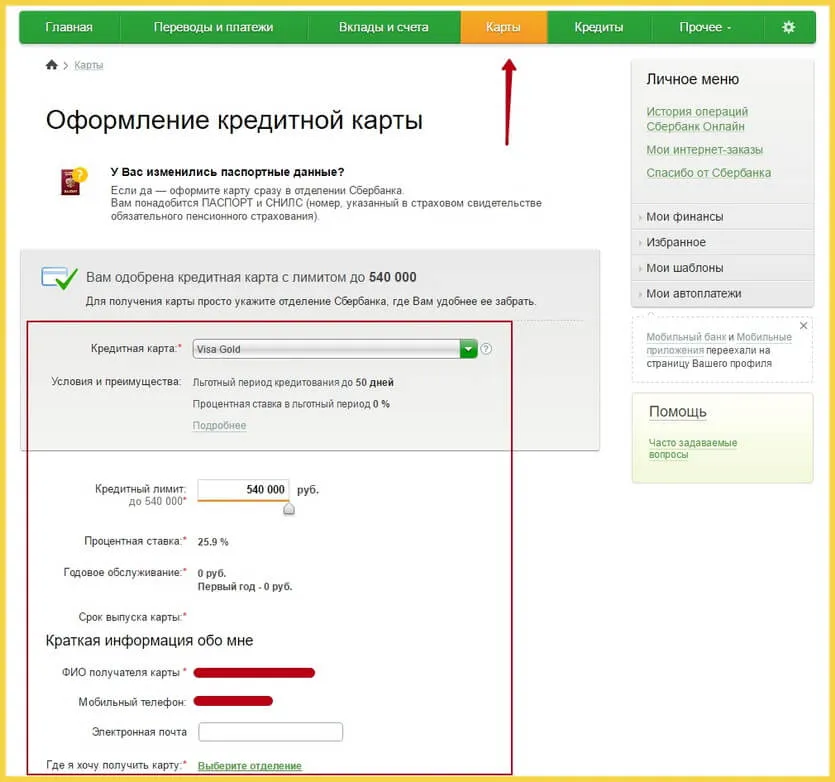835x782 pixels.
Task: Click the Карты breadcrumb link
Action: tap(88, 65)
